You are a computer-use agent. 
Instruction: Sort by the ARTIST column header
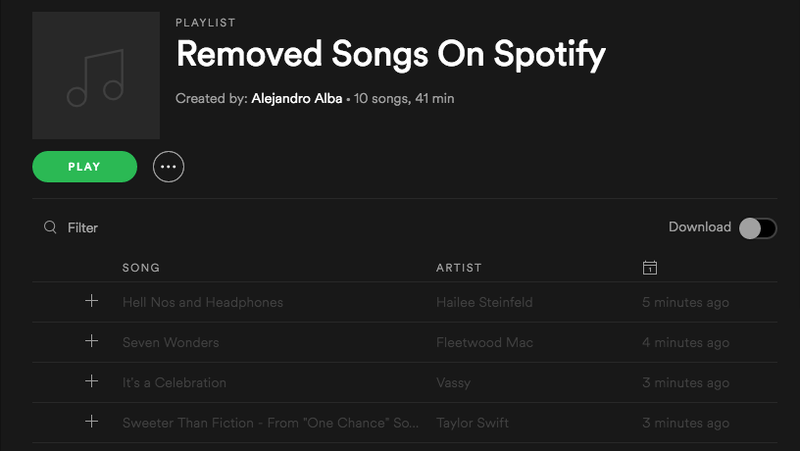[x=459, y=267]
